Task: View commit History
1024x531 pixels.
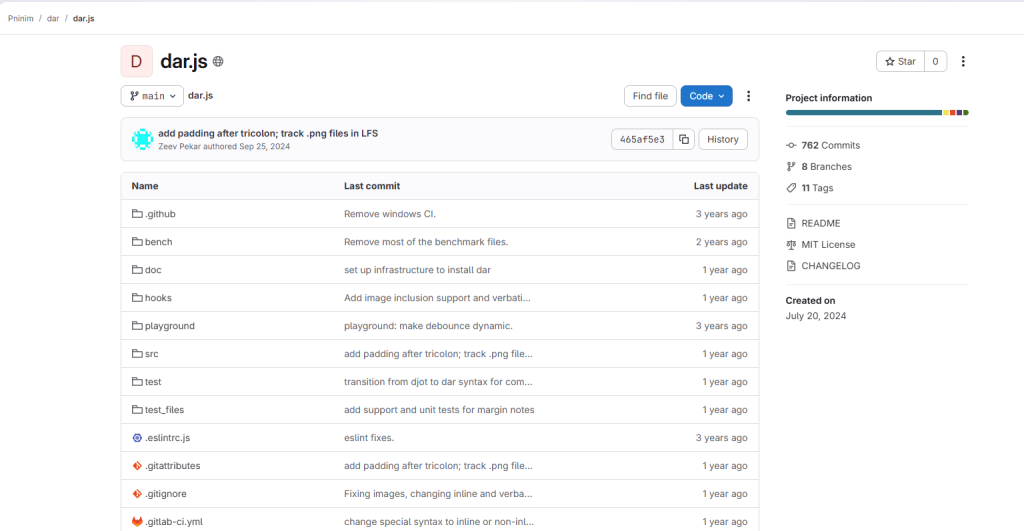Action: [723, 140]
